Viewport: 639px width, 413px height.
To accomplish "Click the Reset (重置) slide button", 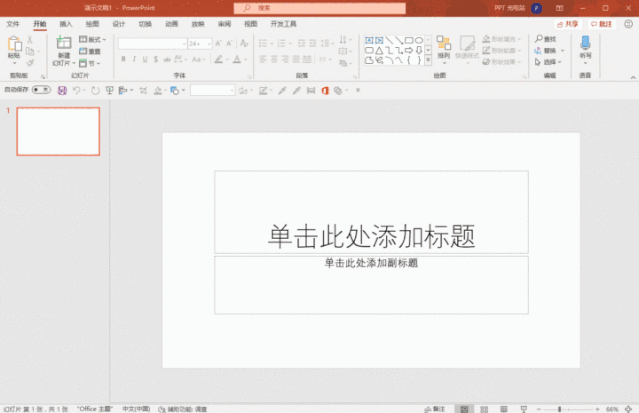I will coord(90,51).
